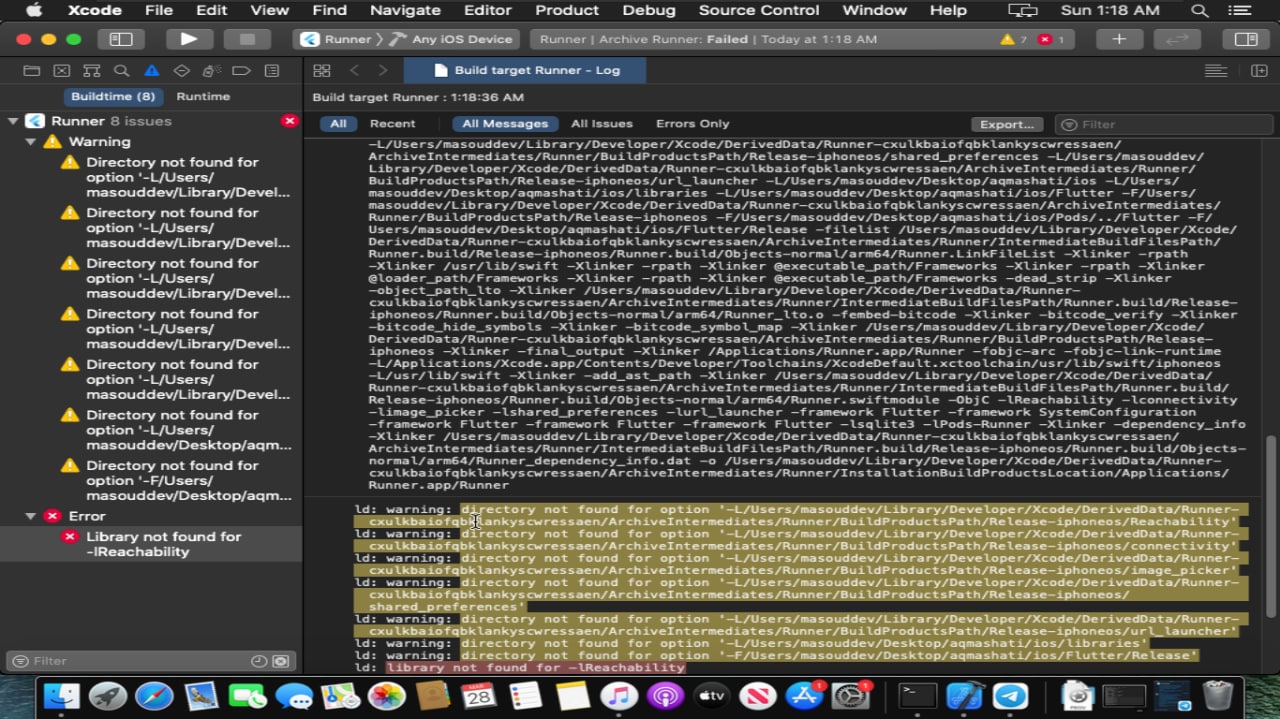Open the Editor menu

coord(487,10)
